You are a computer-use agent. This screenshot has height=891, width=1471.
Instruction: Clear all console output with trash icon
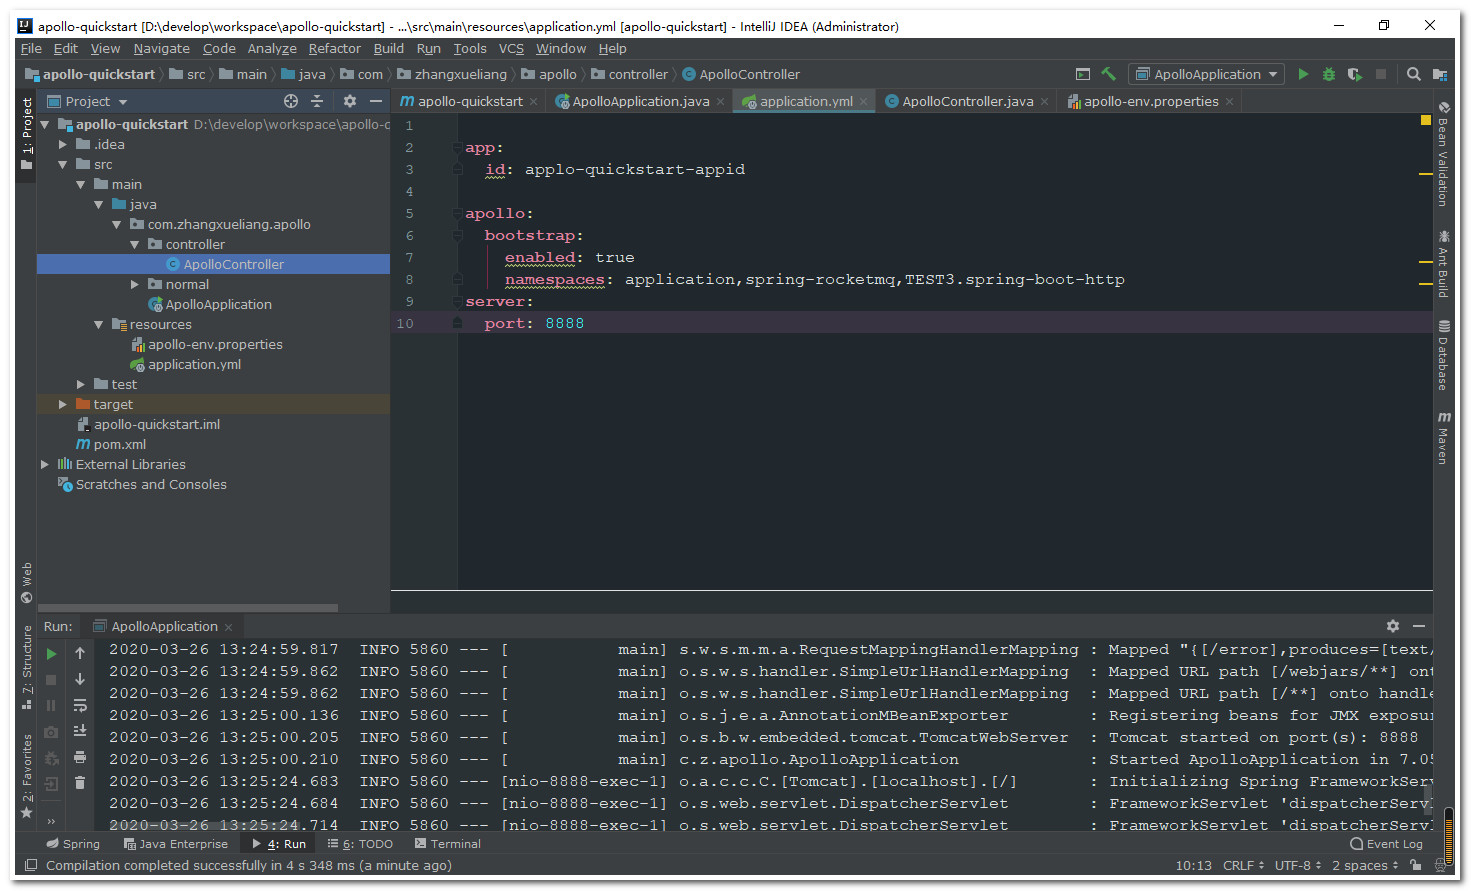pyautogui.click(x=80, y=783)
